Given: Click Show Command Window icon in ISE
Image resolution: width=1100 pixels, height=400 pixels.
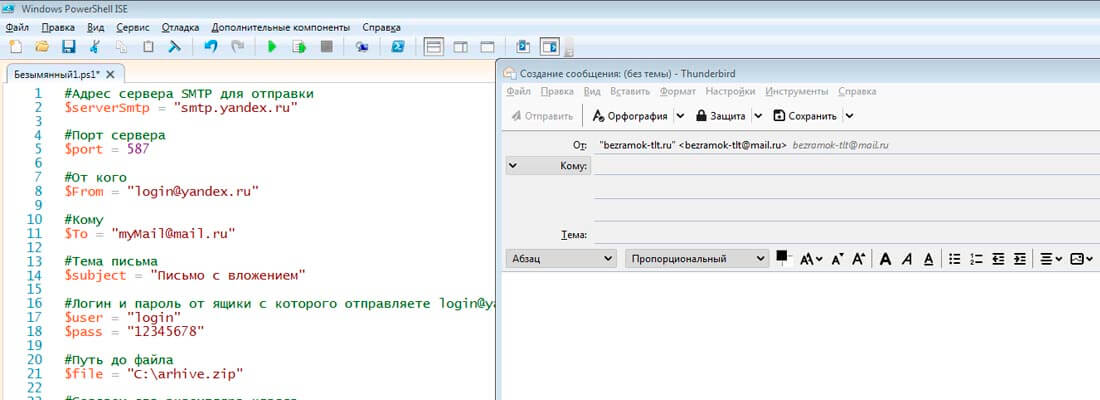Looking at the screenshot, I should pos(523,48).
